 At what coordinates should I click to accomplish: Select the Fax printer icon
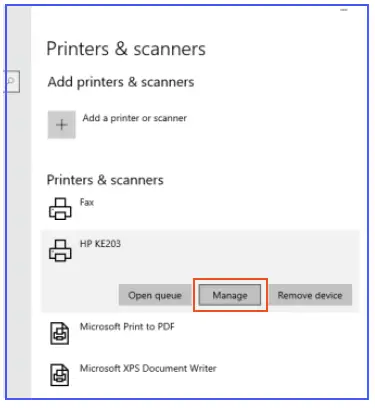(60, 209)
